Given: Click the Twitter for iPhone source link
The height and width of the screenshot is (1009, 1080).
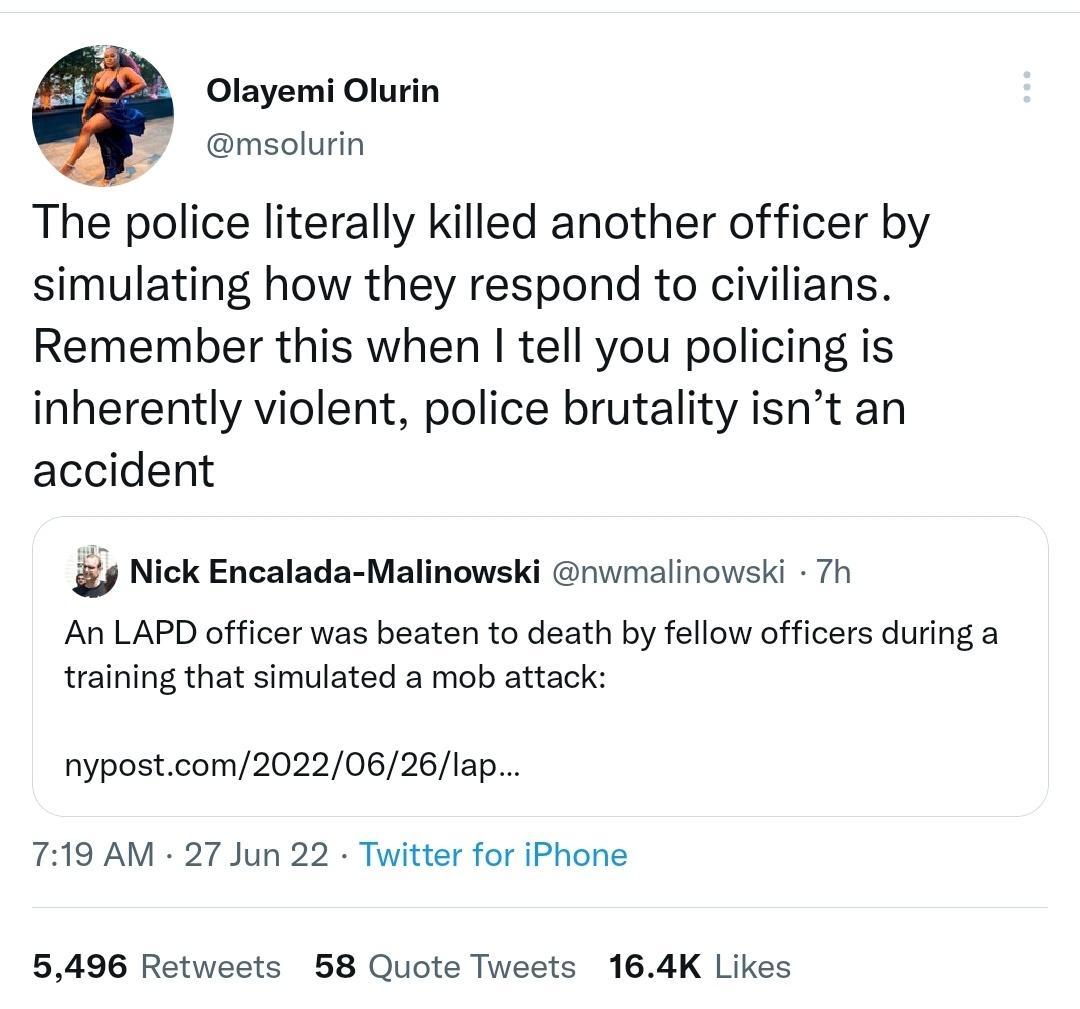Looking at the screenshot, I should [x=494, y=855].
